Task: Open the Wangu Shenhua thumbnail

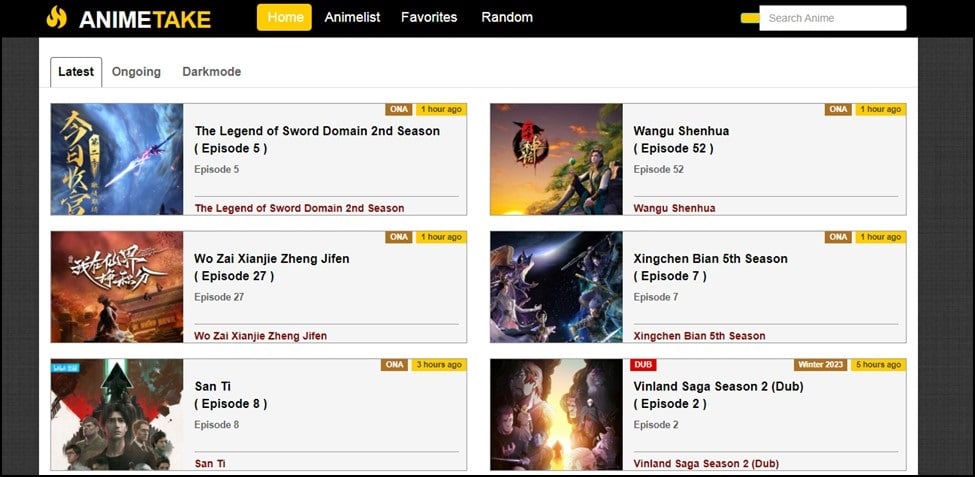Action: [x=557, y=159]
